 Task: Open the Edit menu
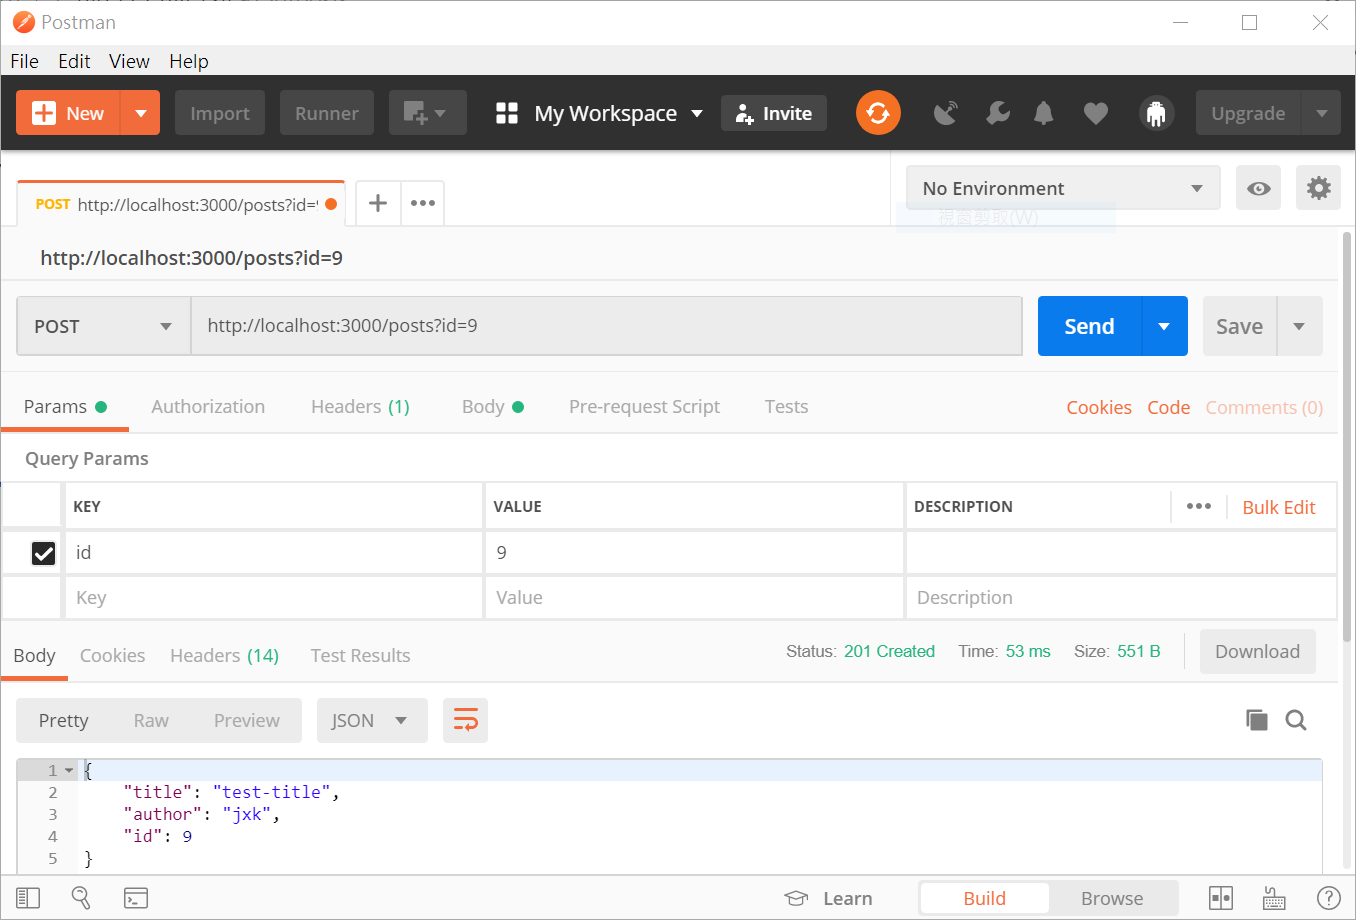(x=74, y=61)
